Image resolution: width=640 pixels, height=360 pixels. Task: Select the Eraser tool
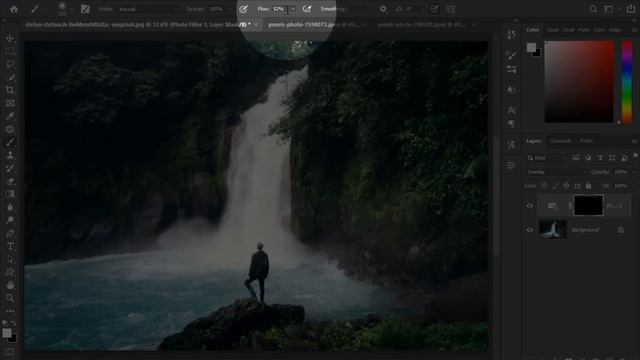coord(10,181)
